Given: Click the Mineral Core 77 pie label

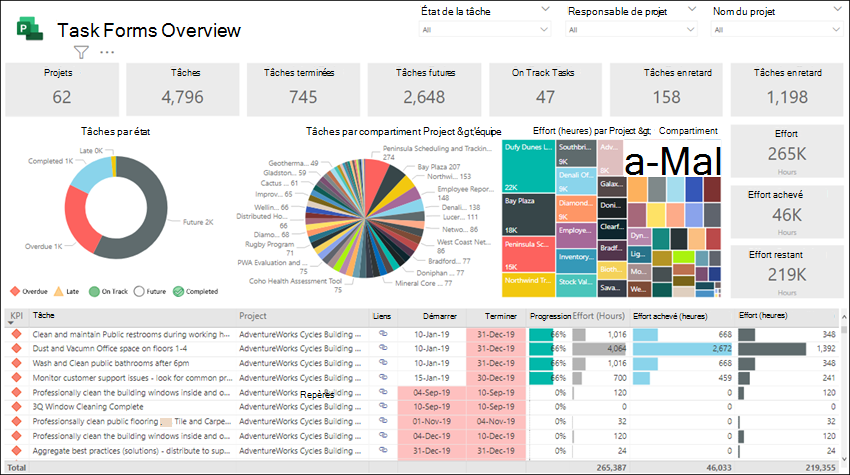Looking at the screenshot, I should (x=423, y=283).
